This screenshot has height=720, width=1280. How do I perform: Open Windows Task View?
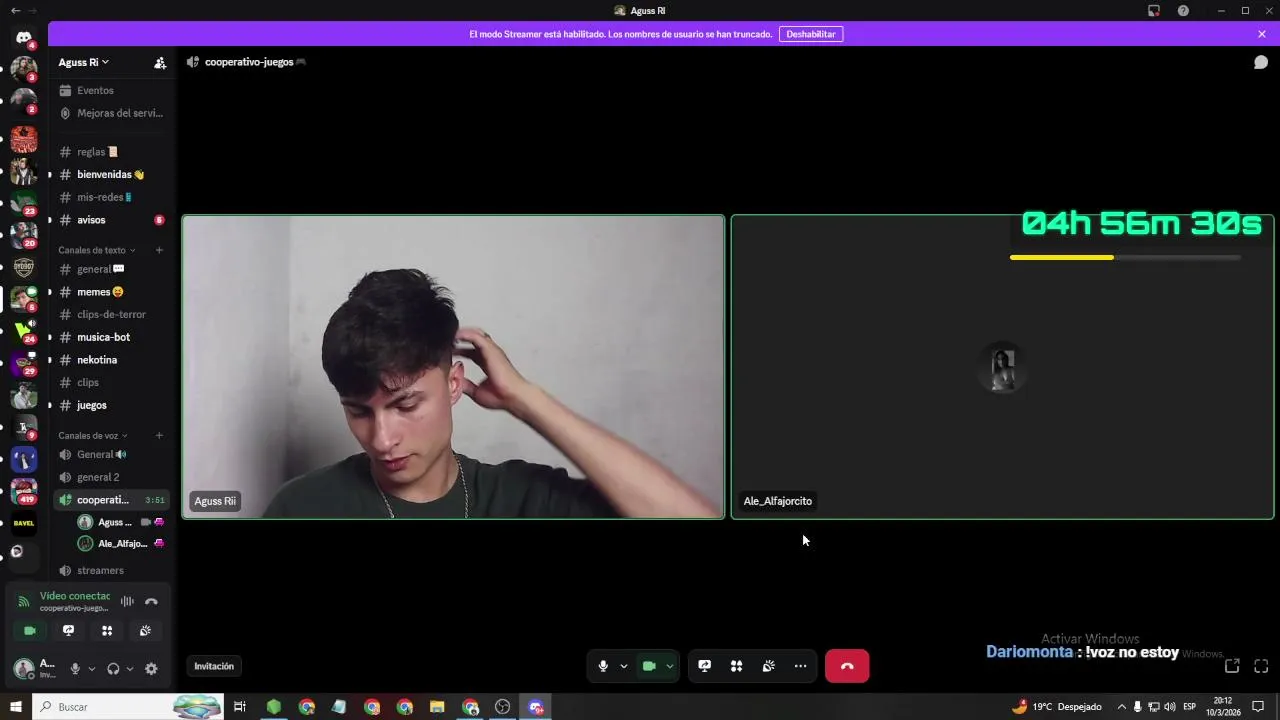(240, 707)
